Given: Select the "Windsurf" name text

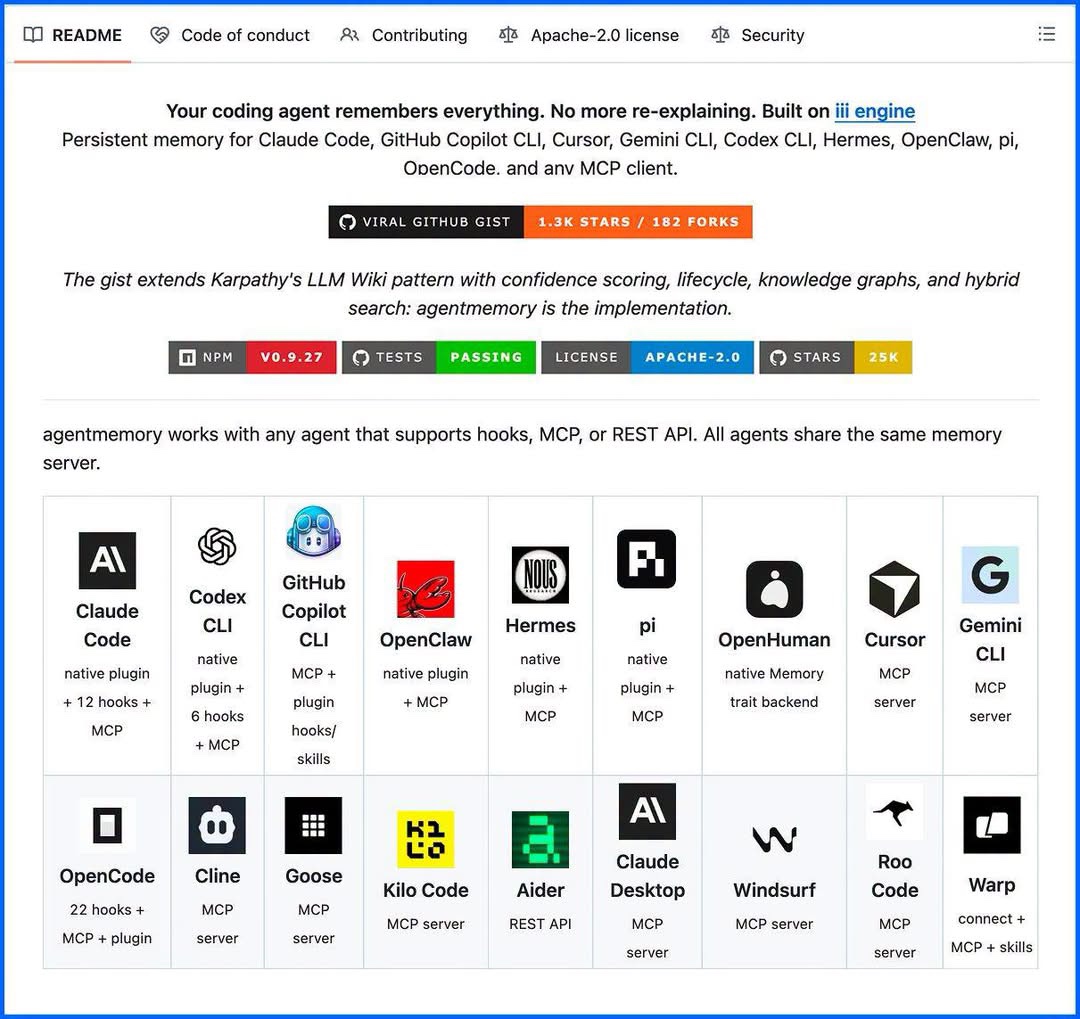Looking at the screenshot, I should pos(774,890).
